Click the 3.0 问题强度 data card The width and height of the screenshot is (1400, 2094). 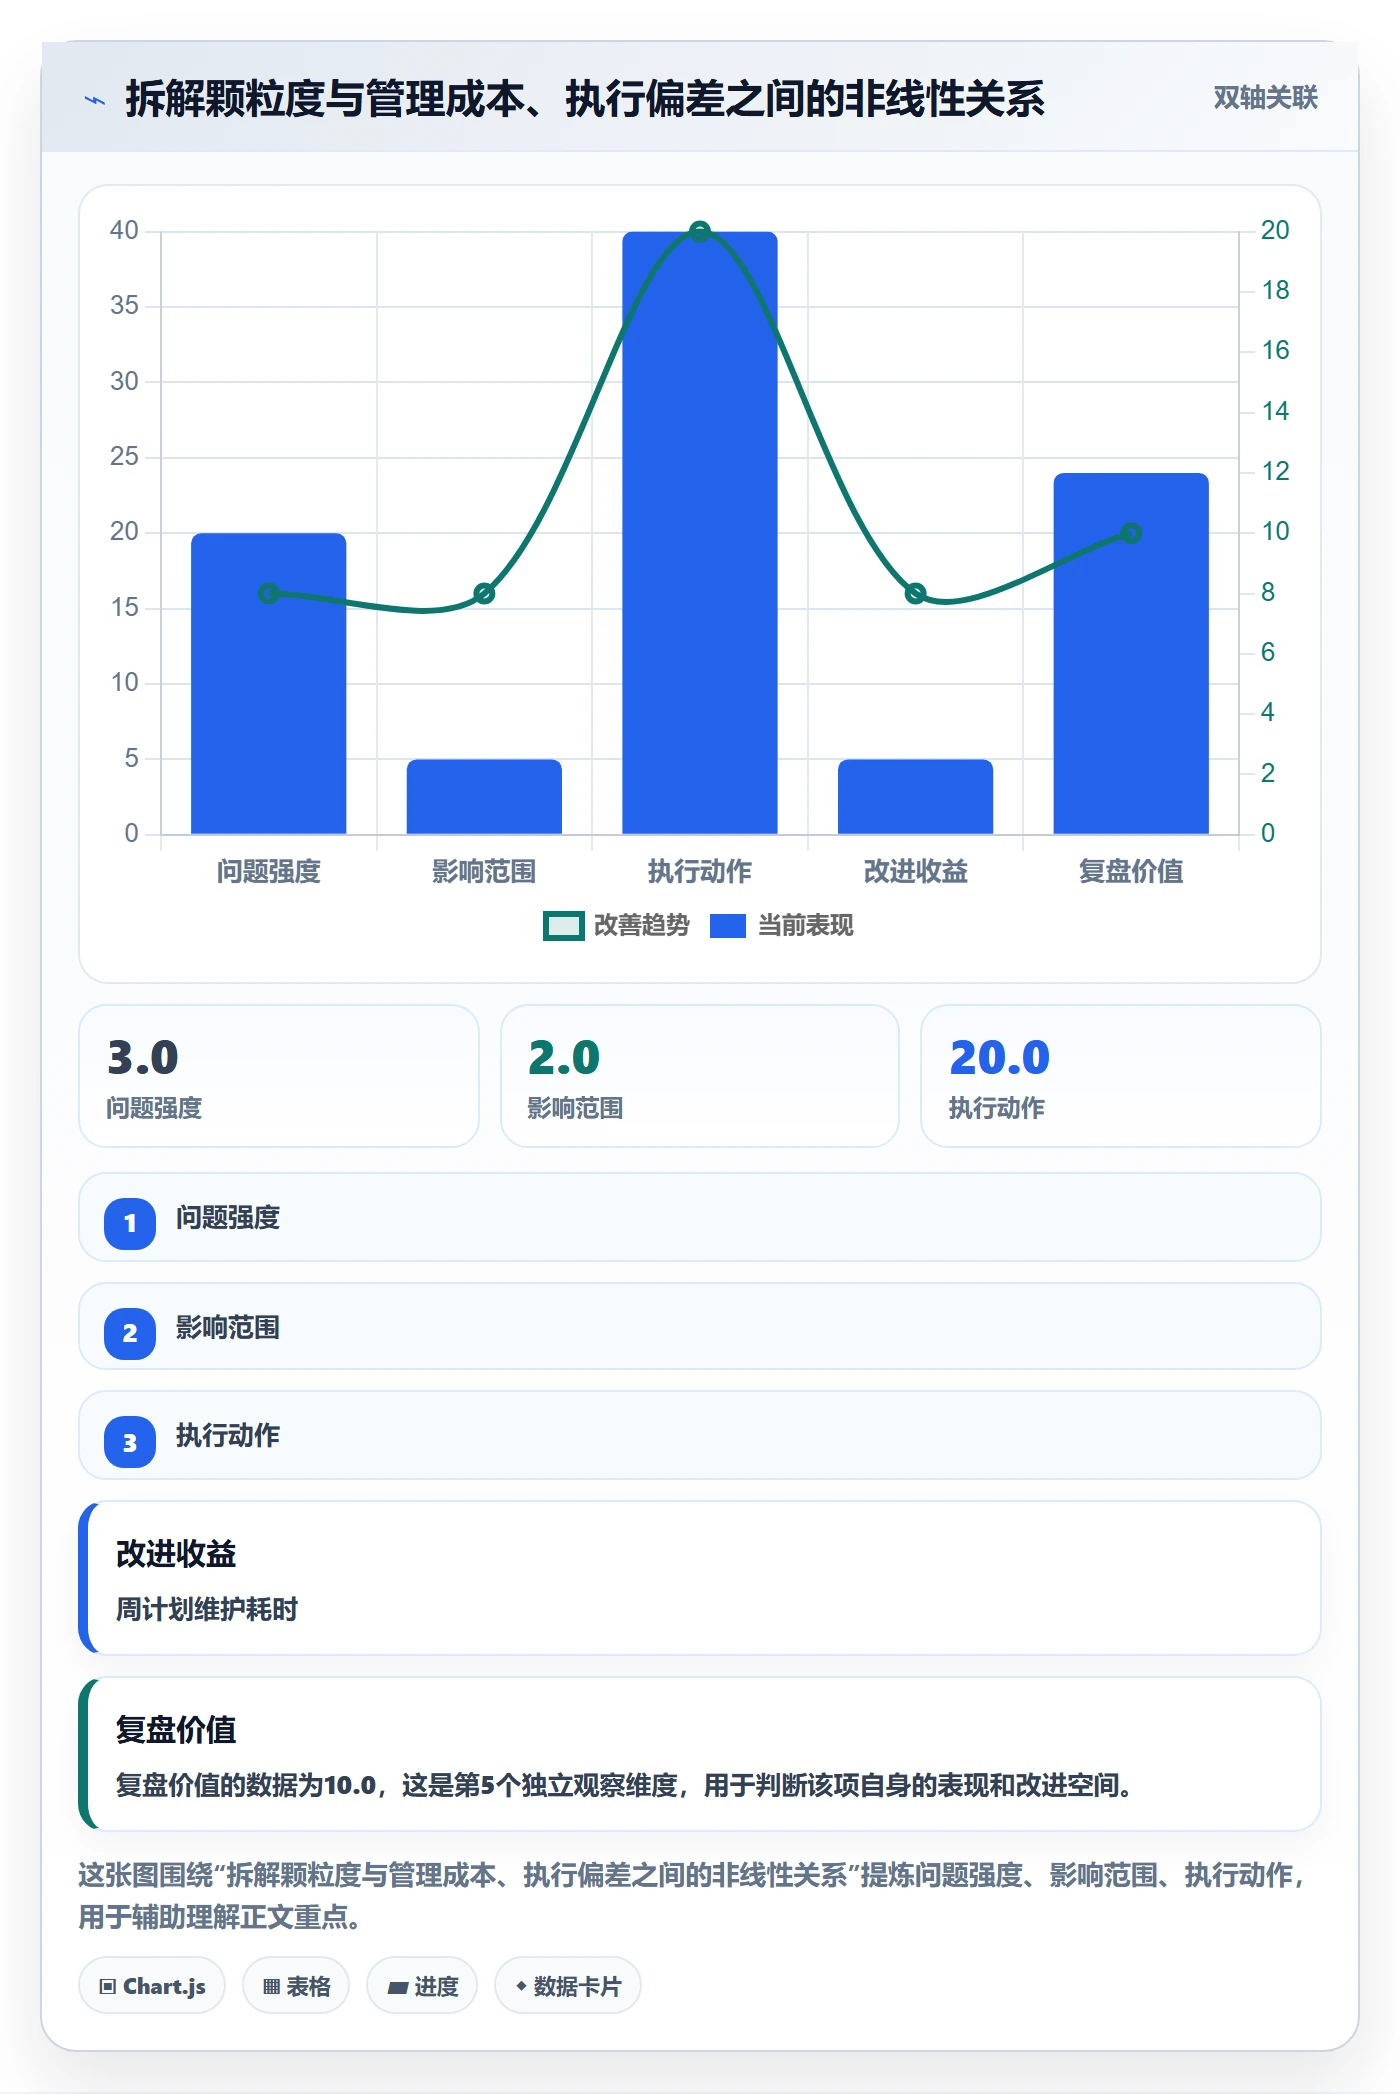point(279,1076)
